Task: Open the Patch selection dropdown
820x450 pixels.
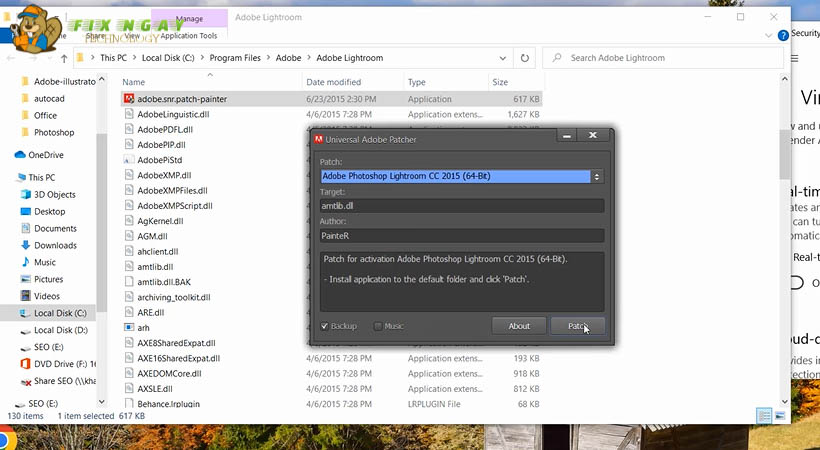Action: pyautogui.click(x=597, y=177)
